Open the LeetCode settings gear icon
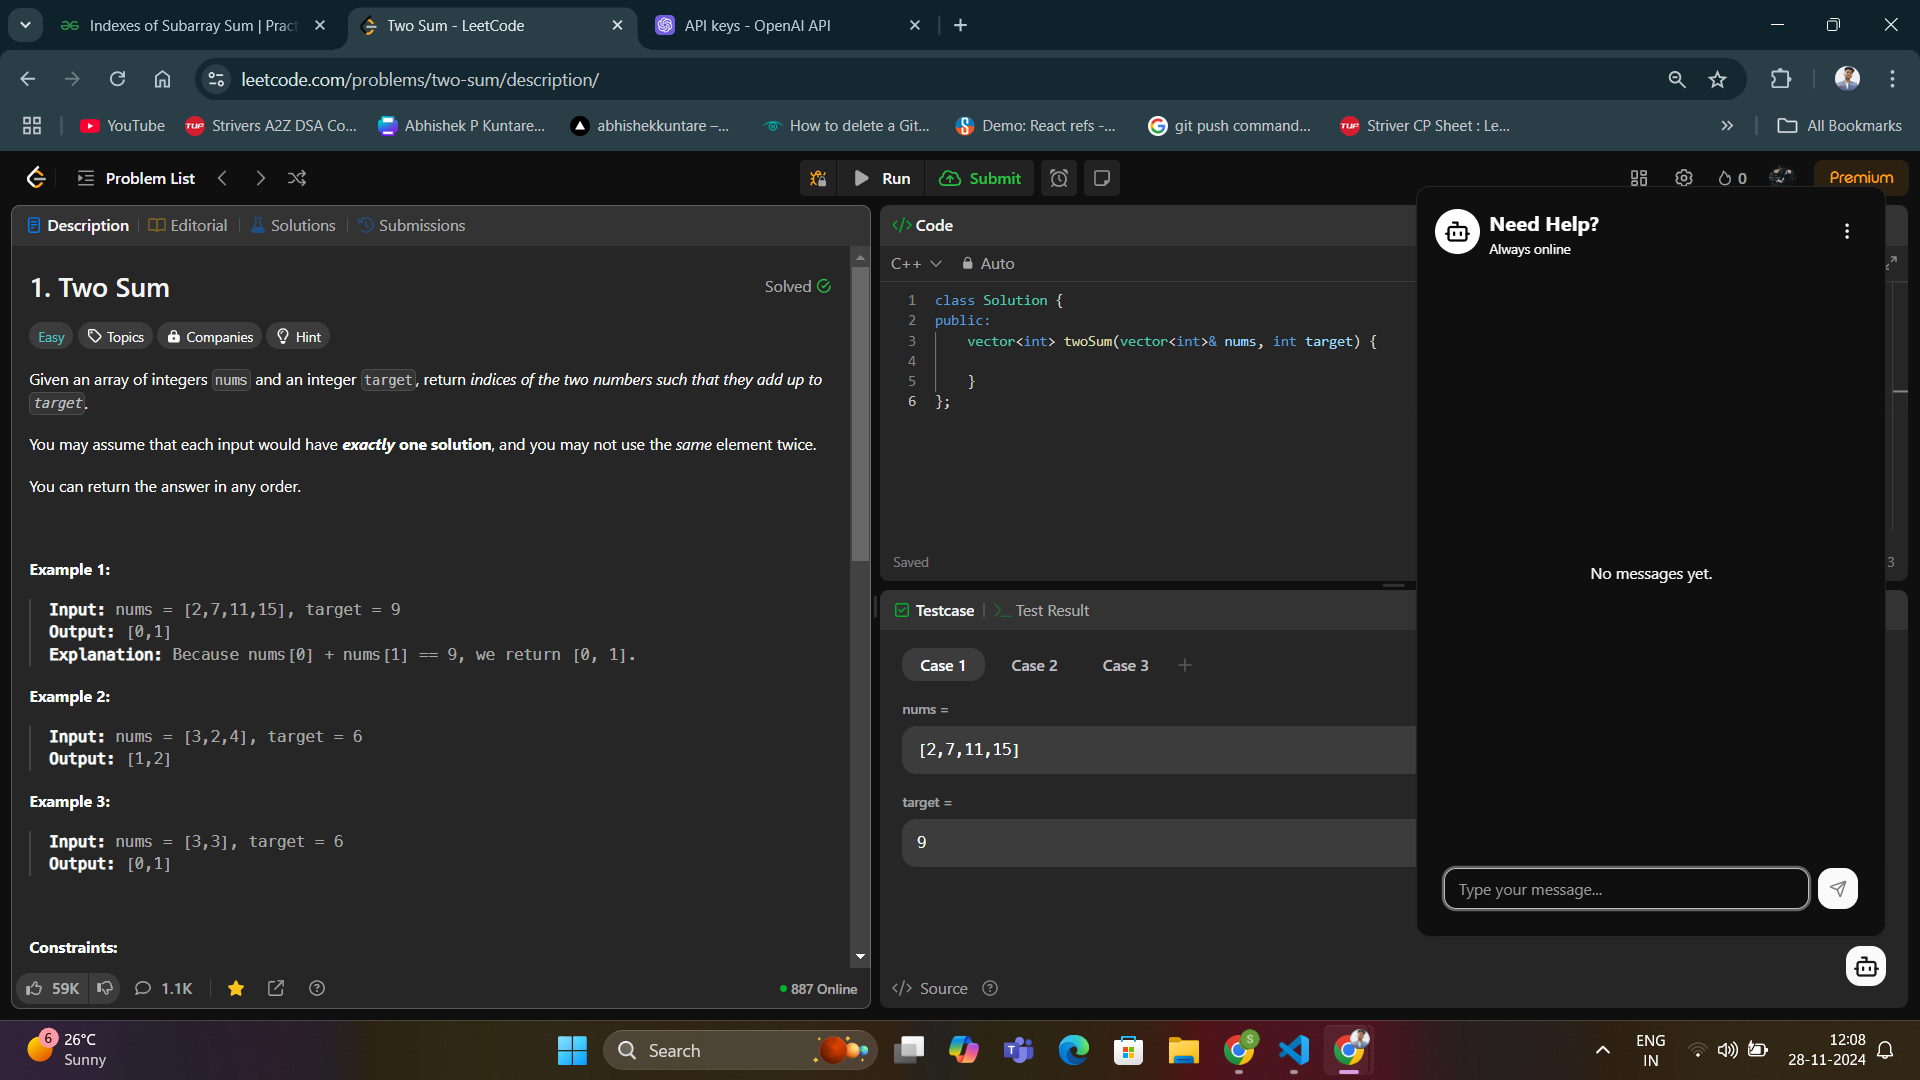This screenshot has height=1080, width=1920. 1684,178
